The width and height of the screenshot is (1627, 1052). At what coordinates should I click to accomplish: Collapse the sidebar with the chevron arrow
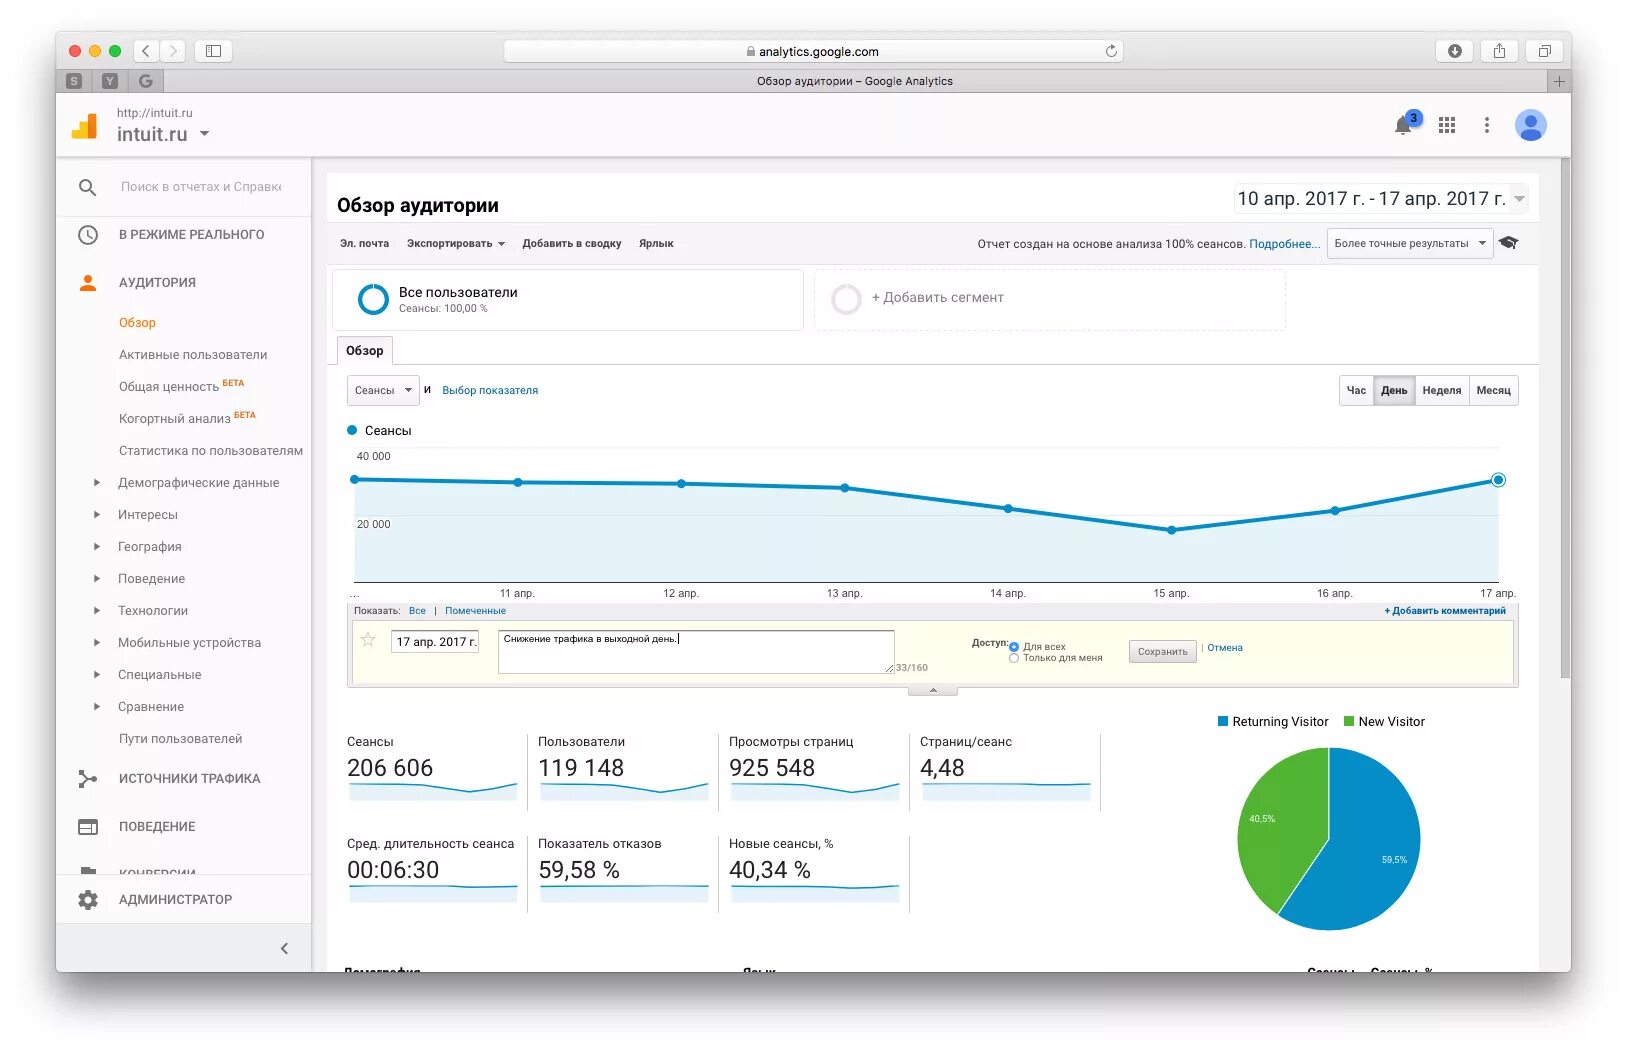(x=284, y=948)
